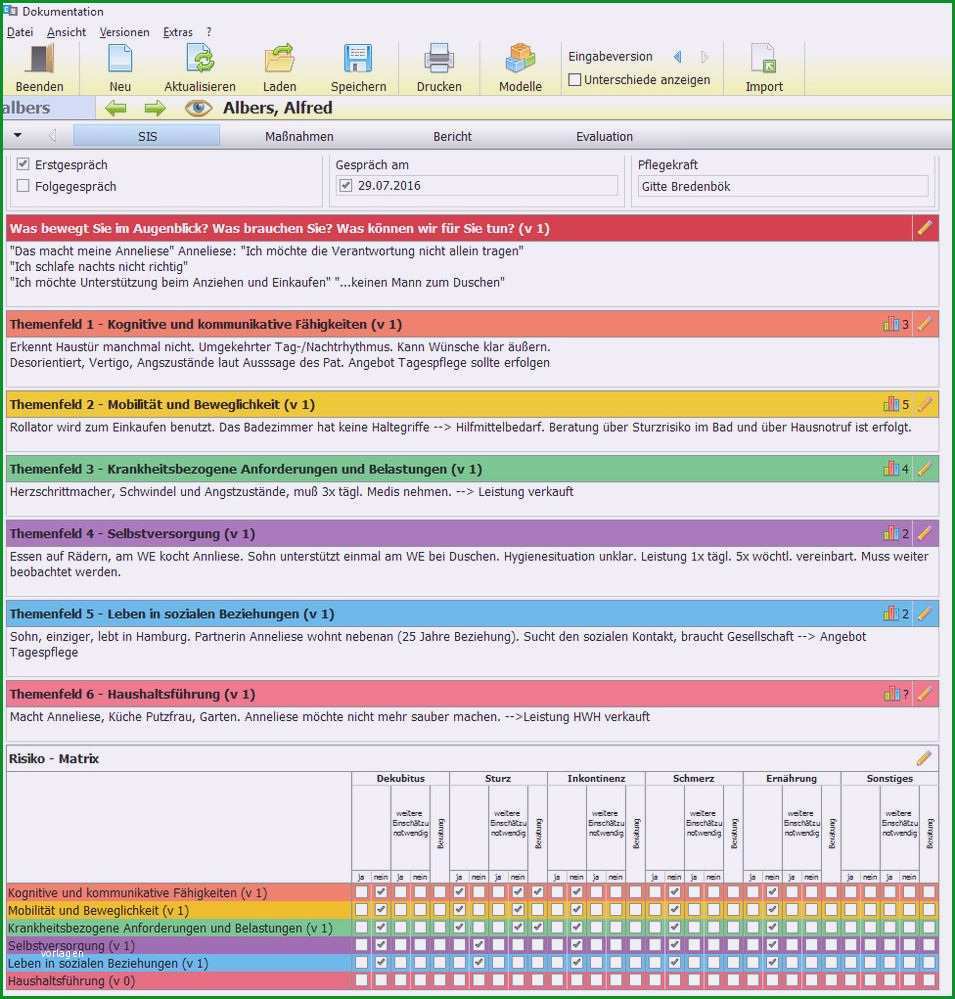Uncheck Sturz nein in Selbstversorgung row
The width and height of the screenshot is (955, 999).
point(479,945)
